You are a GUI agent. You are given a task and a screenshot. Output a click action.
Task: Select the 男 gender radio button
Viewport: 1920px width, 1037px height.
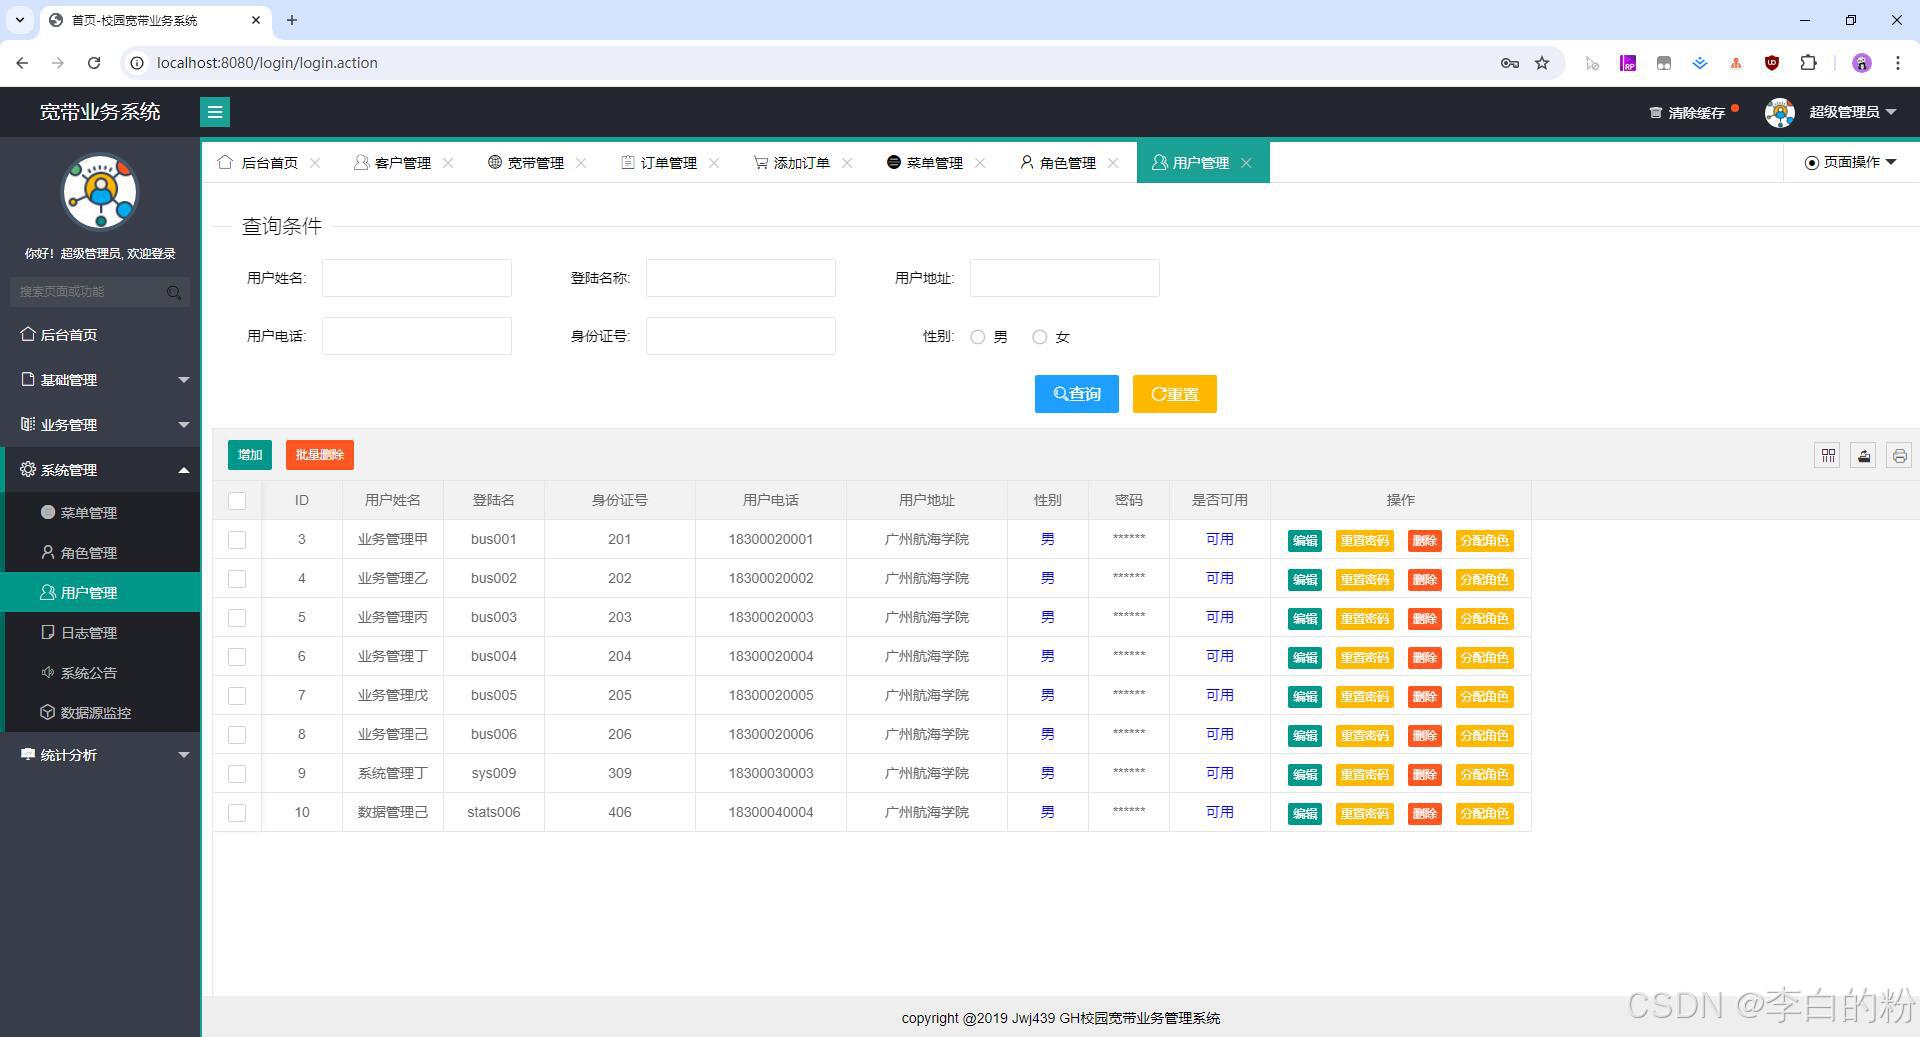(x=978, y=337)
